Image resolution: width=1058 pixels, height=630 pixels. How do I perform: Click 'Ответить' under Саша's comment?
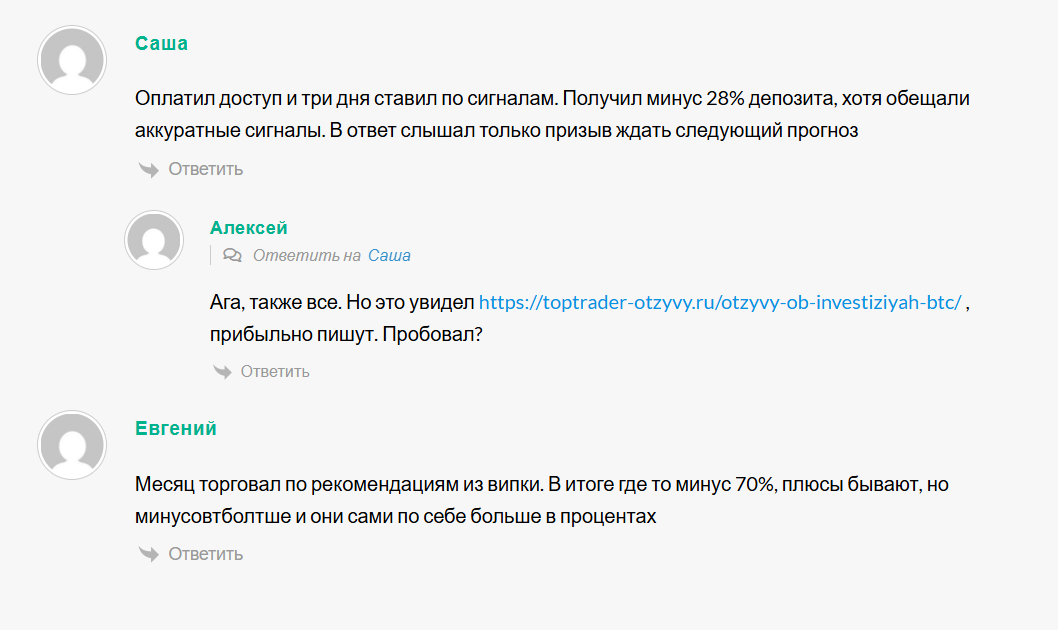[205, 169]
